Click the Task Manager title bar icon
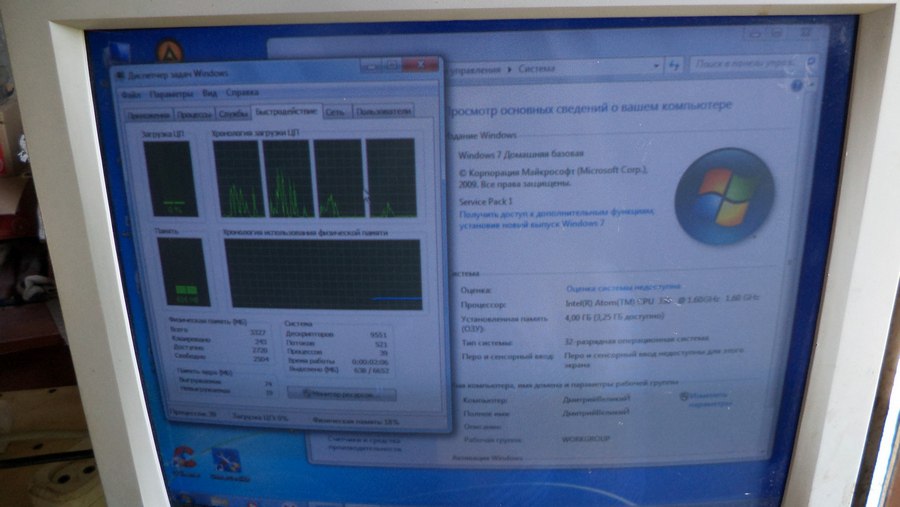 tap(121, 75)
